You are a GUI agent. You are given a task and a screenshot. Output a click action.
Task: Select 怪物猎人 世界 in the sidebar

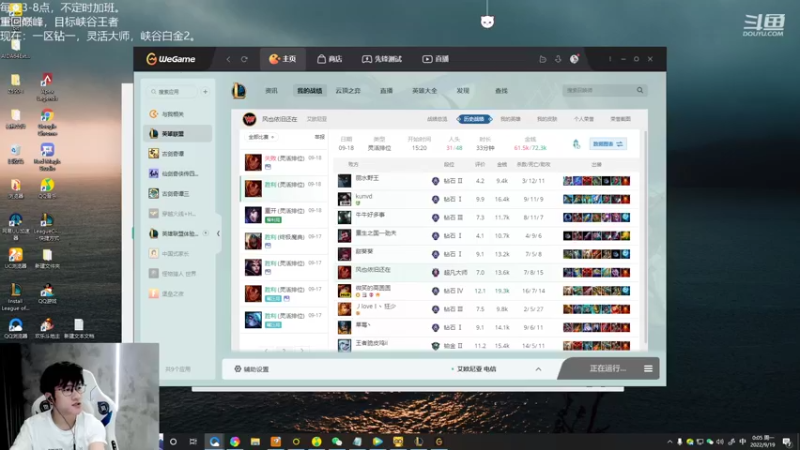(178, 273)
